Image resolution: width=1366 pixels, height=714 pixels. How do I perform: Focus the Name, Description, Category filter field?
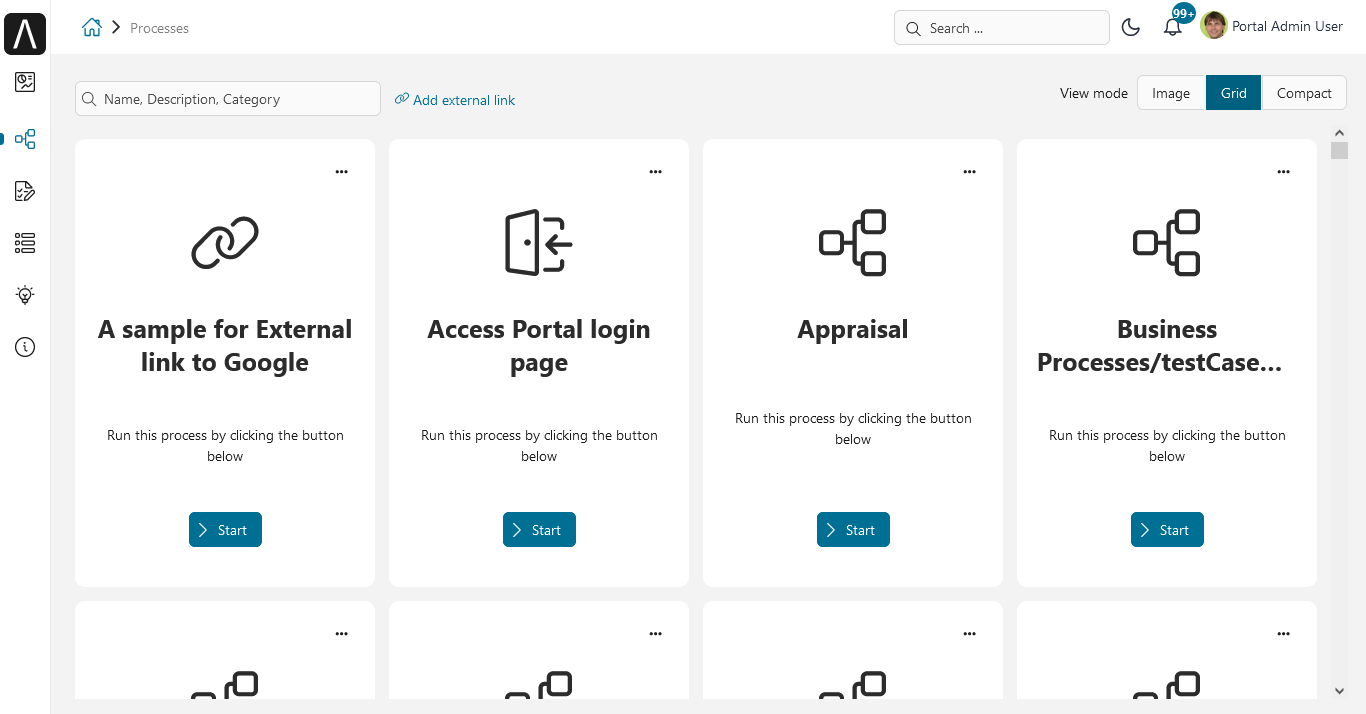pos(228,99)
